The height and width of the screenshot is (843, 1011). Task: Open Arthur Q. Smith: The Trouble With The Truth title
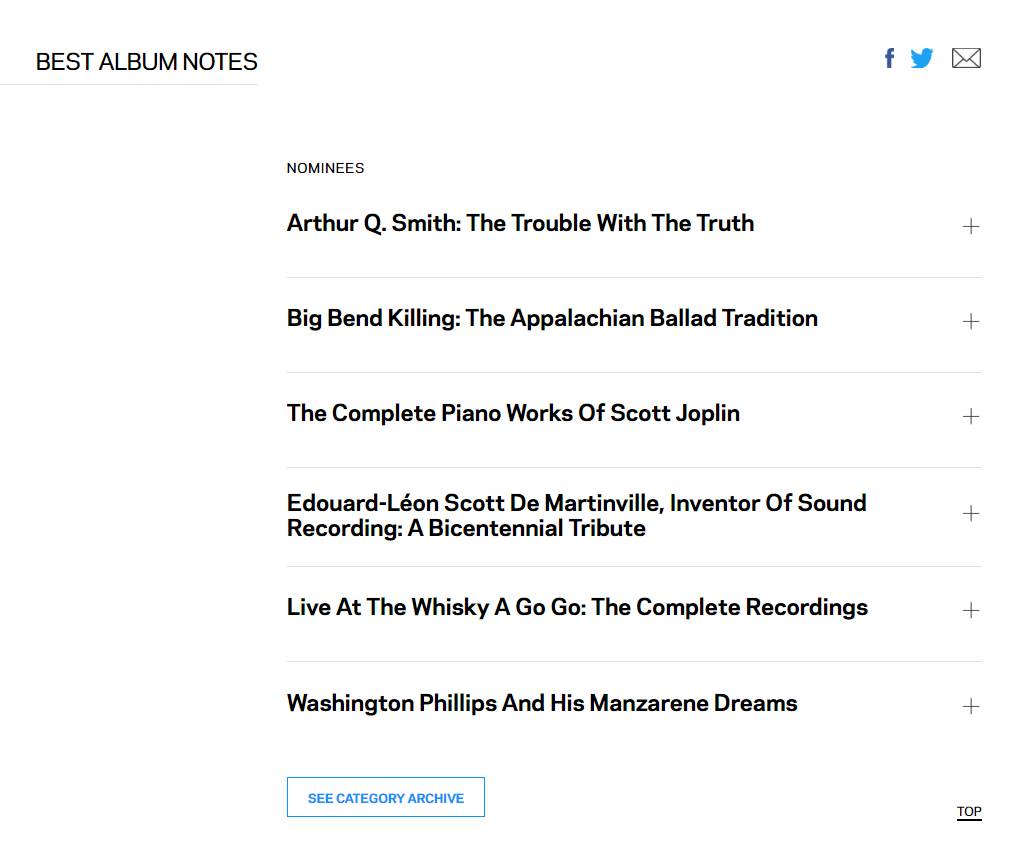click(x=520, y=223)
